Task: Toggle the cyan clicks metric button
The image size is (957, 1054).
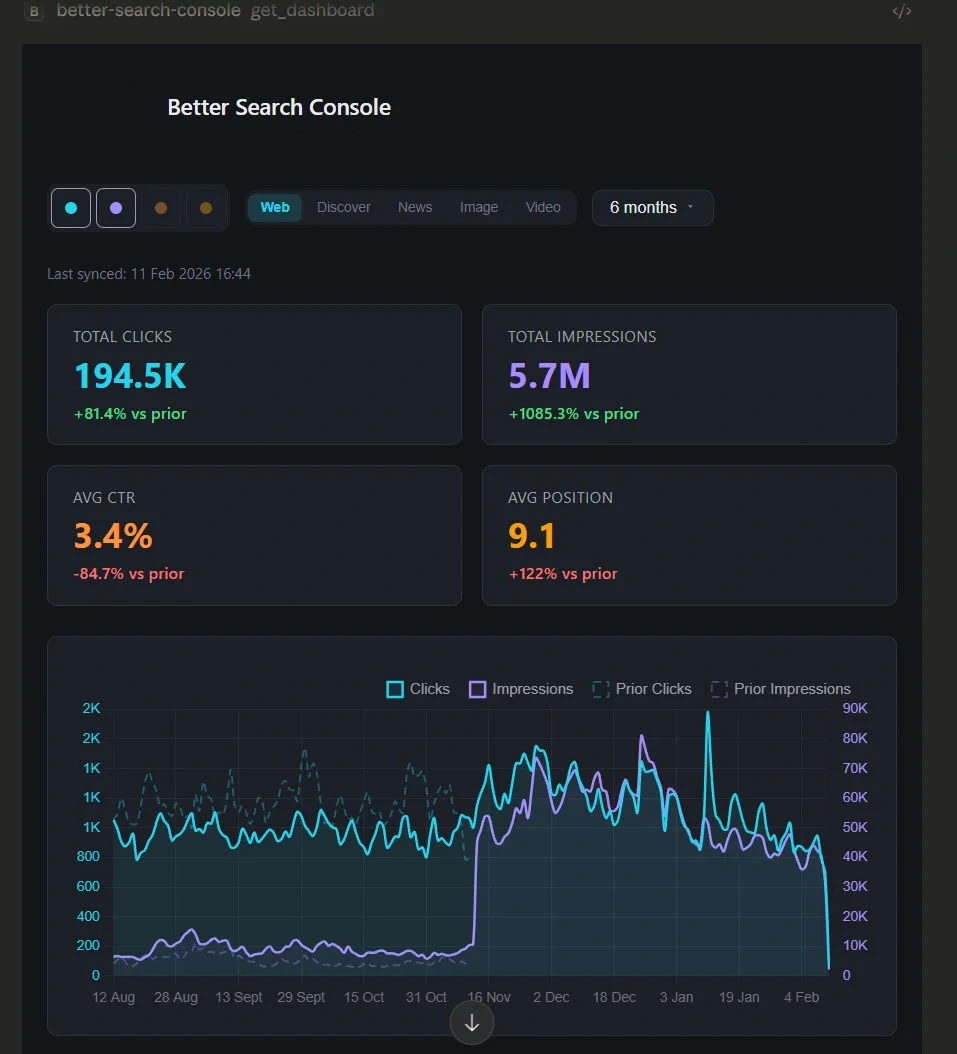Action: tap(71, 208)
